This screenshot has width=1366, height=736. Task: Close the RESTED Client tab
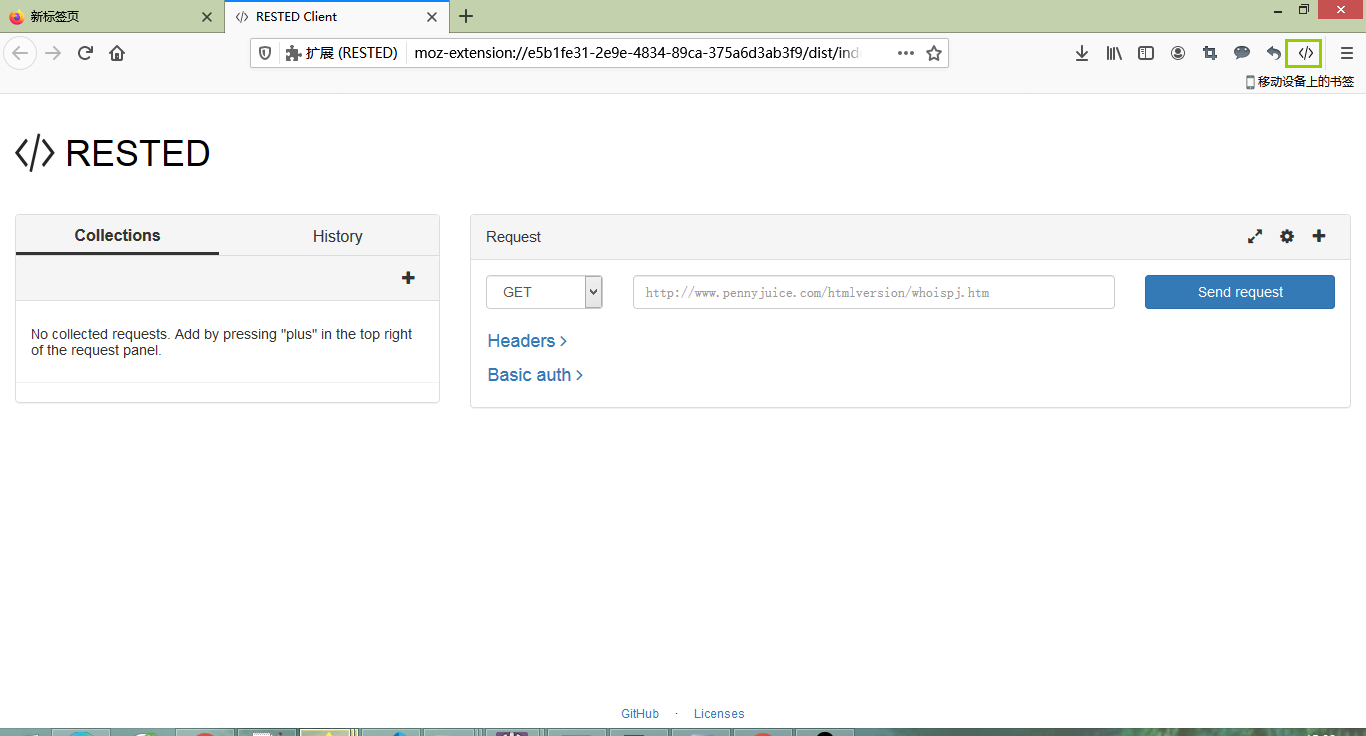tap(432, 16)
